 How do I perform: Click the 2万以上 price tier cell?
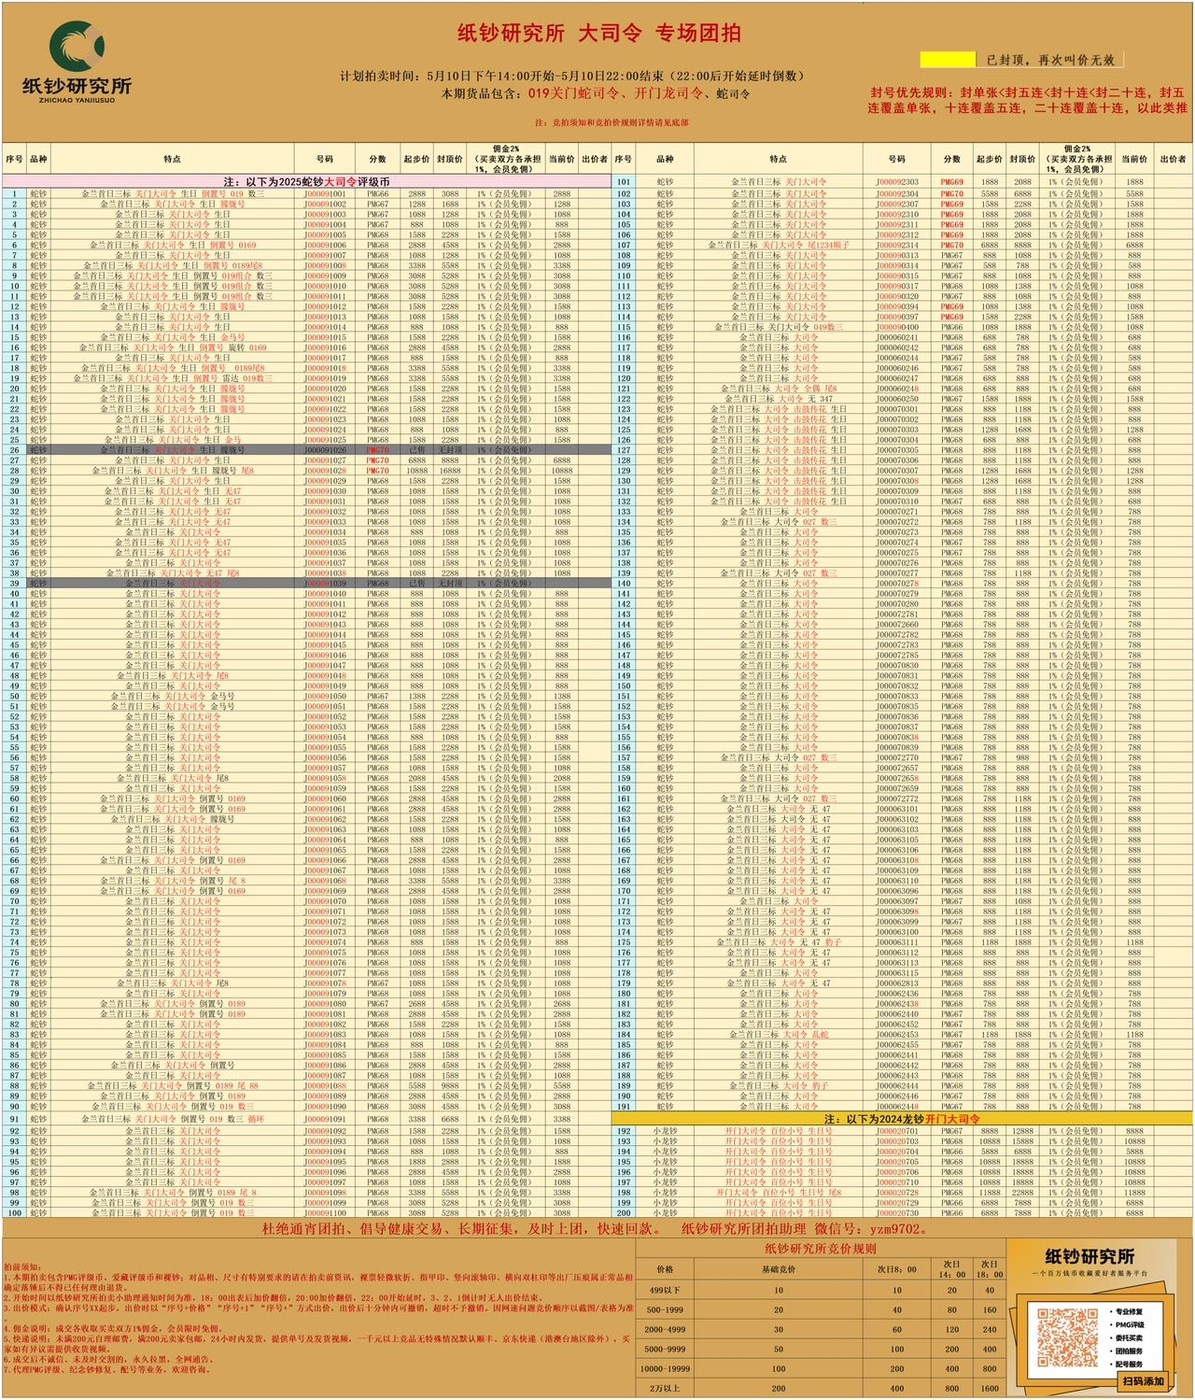coord(663,1388)
